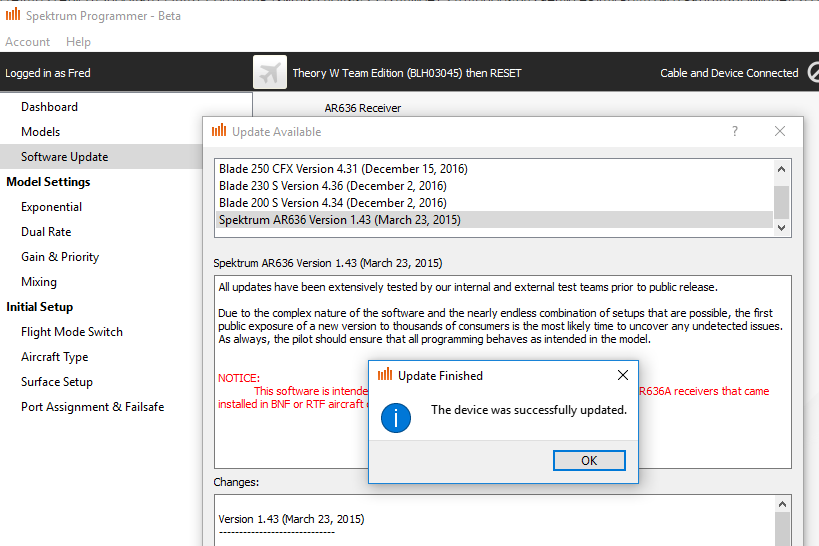The width and height of the screenshot is (819, 546).
Task: Open the Help menu
Action: tap(78, 42)
